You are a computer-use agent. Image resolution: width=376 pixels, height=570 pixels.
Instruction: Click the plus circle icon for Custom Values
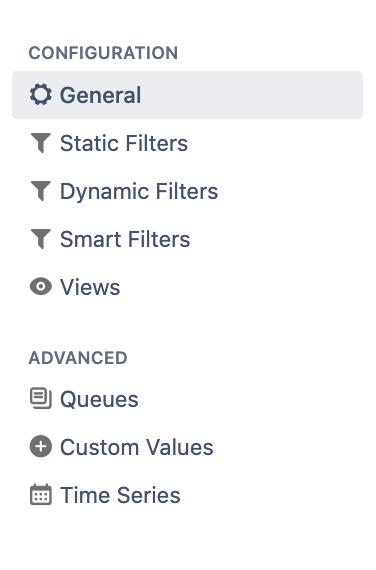click(40, 446)
